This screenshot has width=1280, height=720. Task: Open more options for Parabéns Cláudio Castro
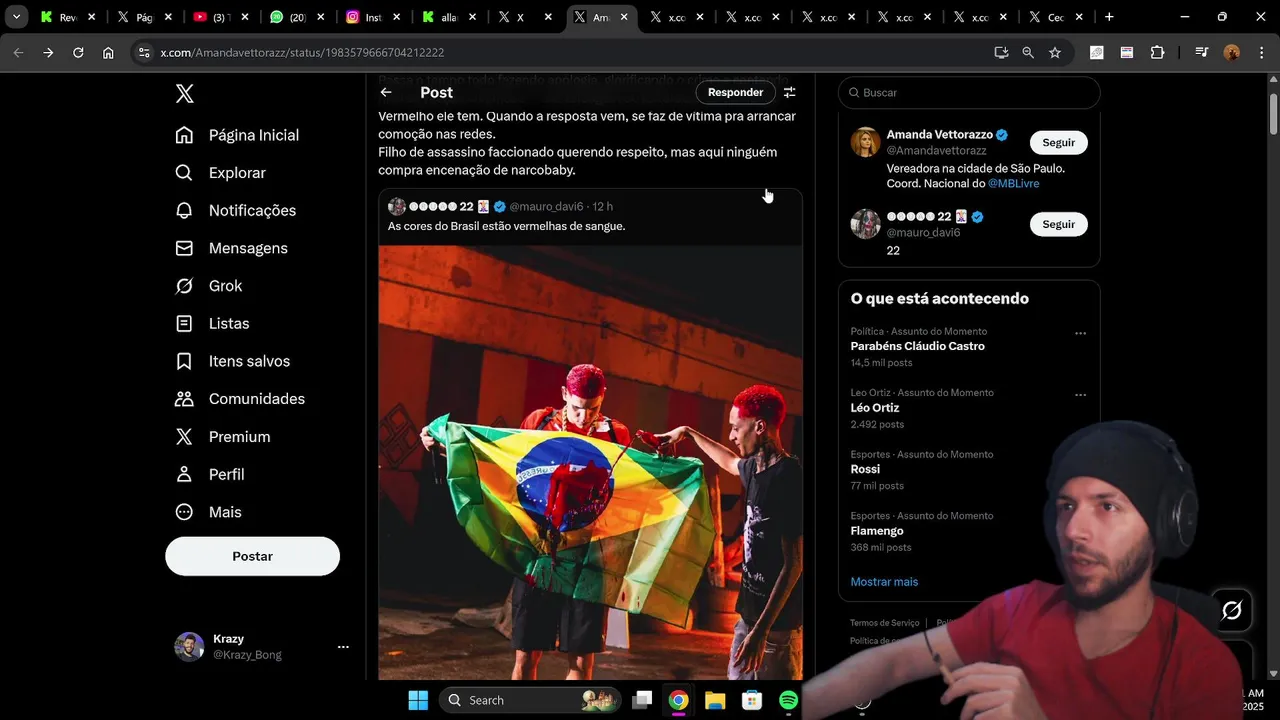coord(1080,333)
